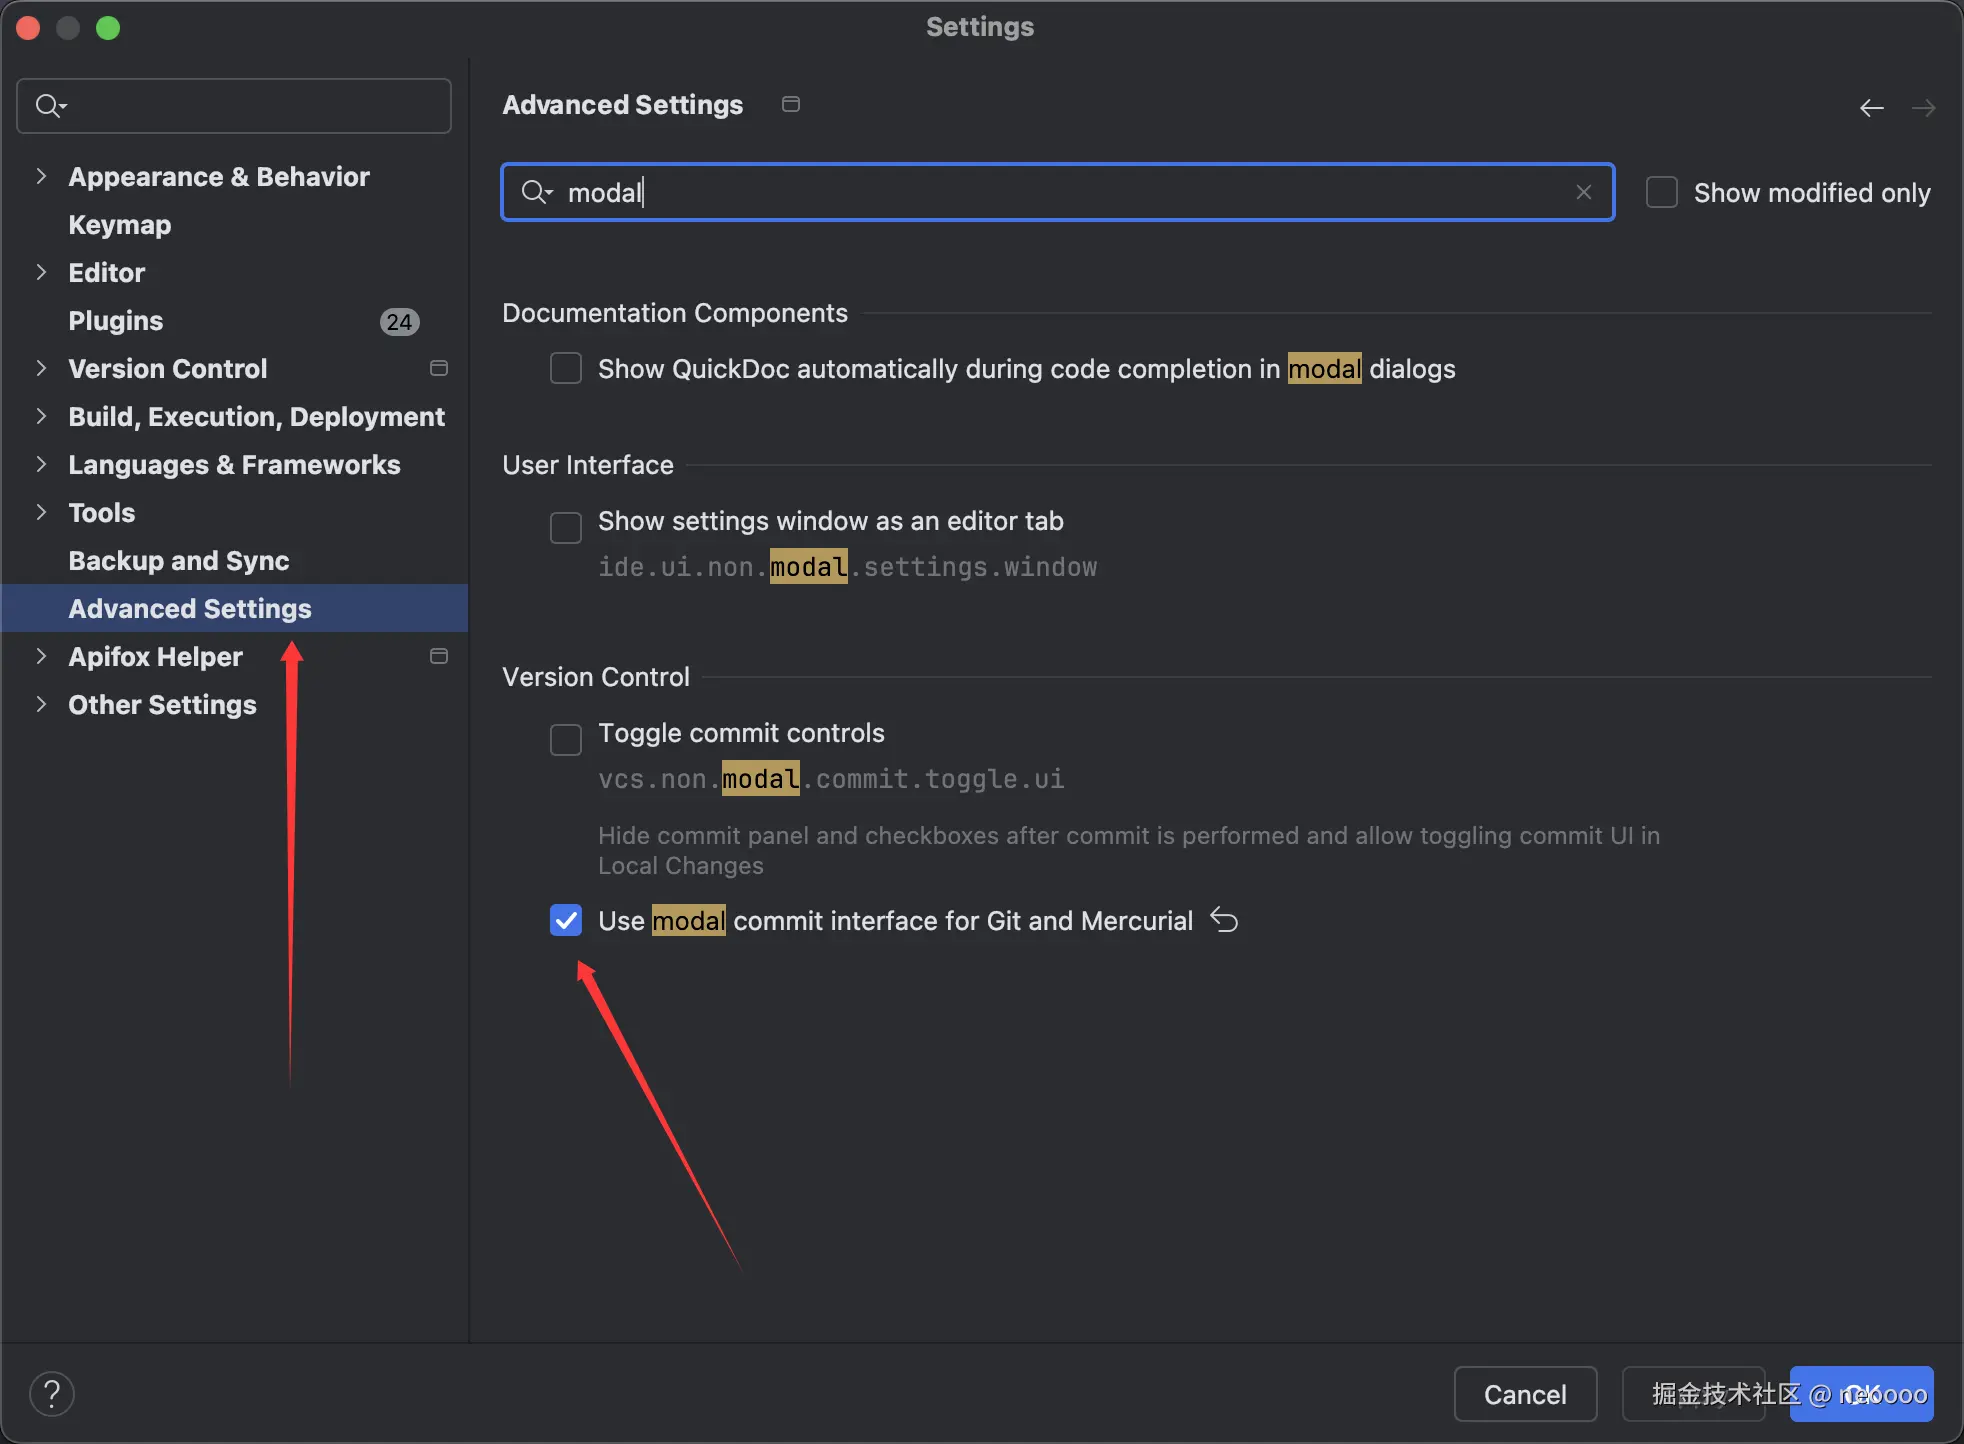Image resolution: width=1964 pixels, height=1444 pixels.
Task: Clear the modal search text
Action: 1583,192
